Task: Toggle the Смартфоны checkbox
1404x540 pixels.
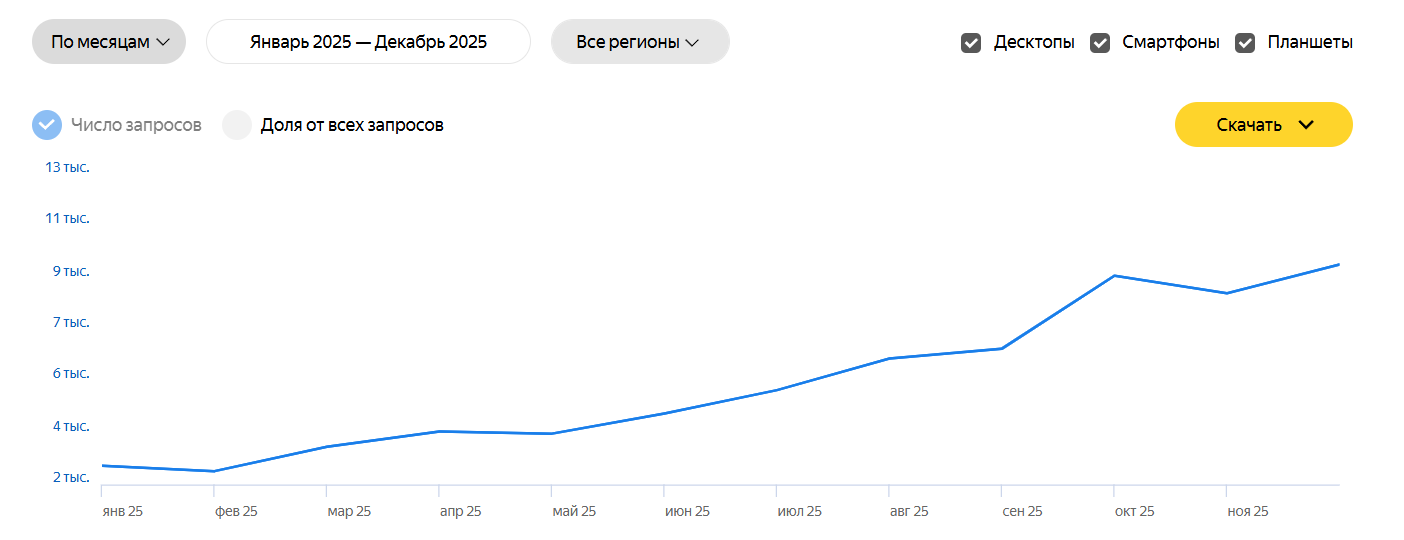Action: pos(1100,43)
